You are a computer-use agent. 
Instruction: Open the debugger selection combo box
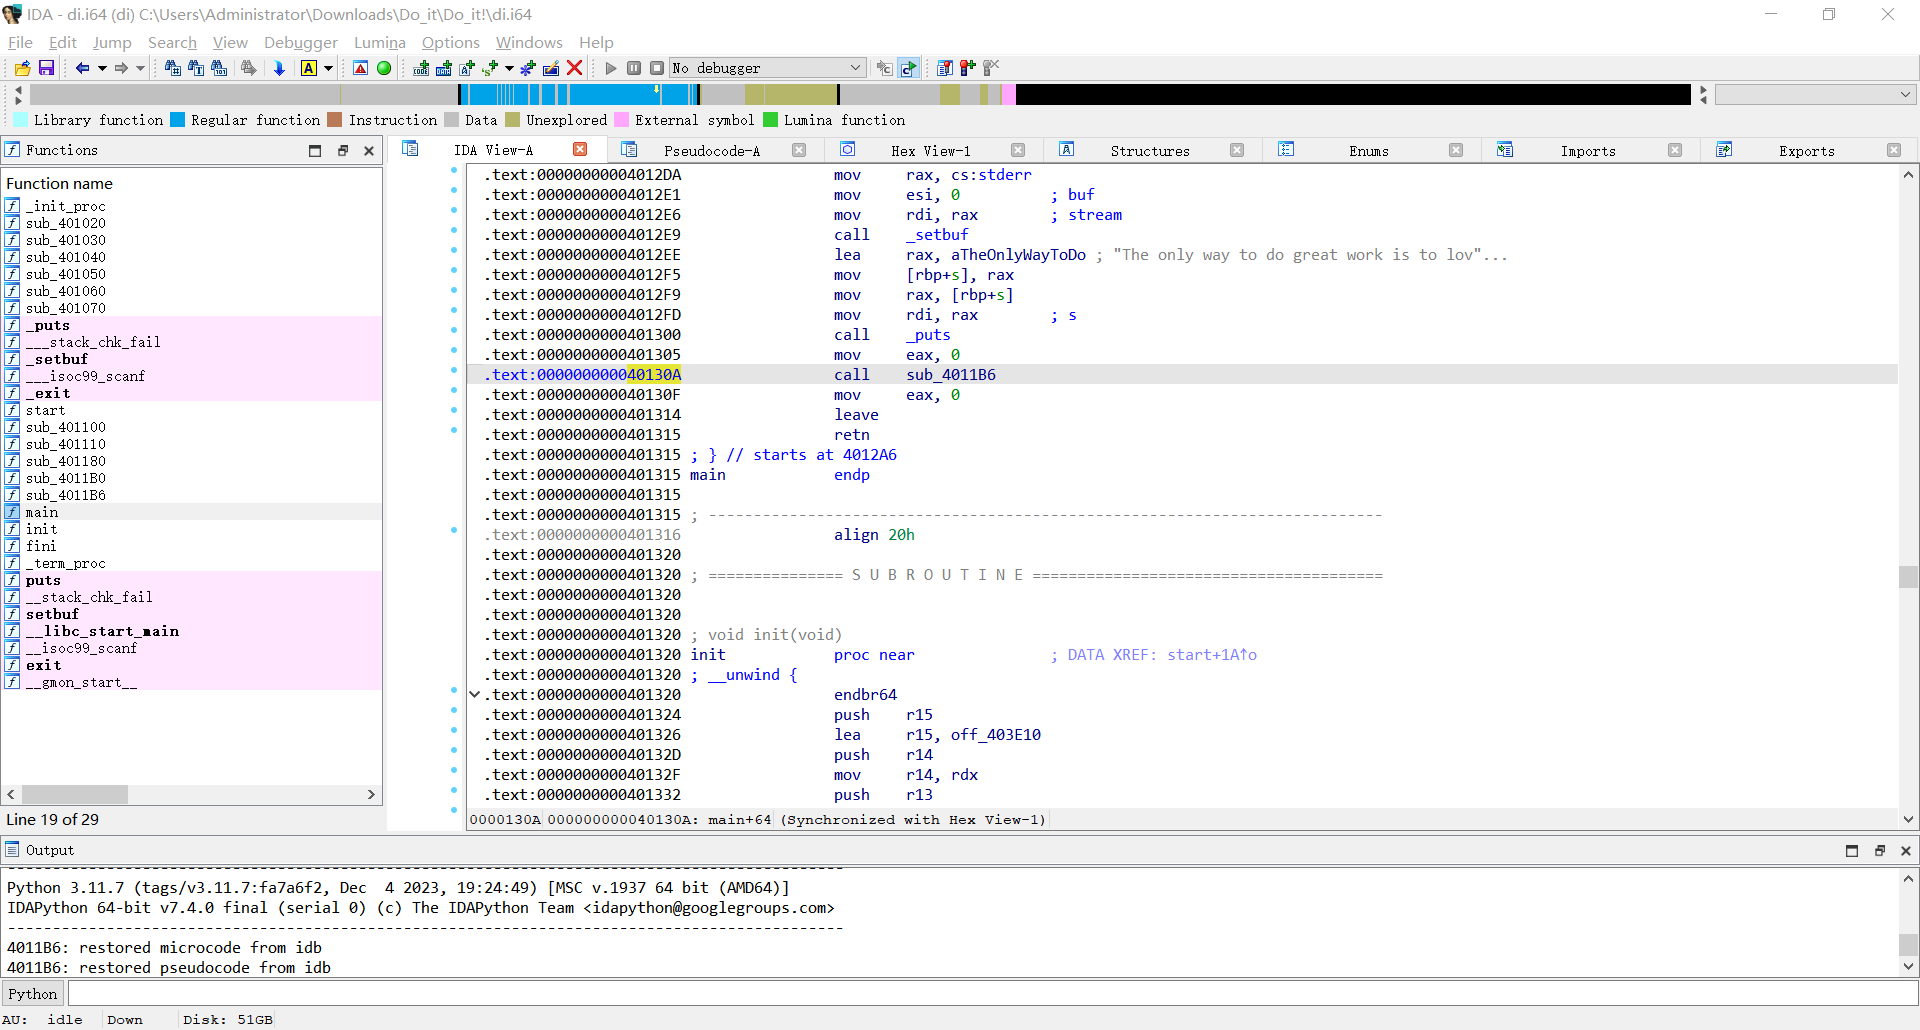pos(768,68)
